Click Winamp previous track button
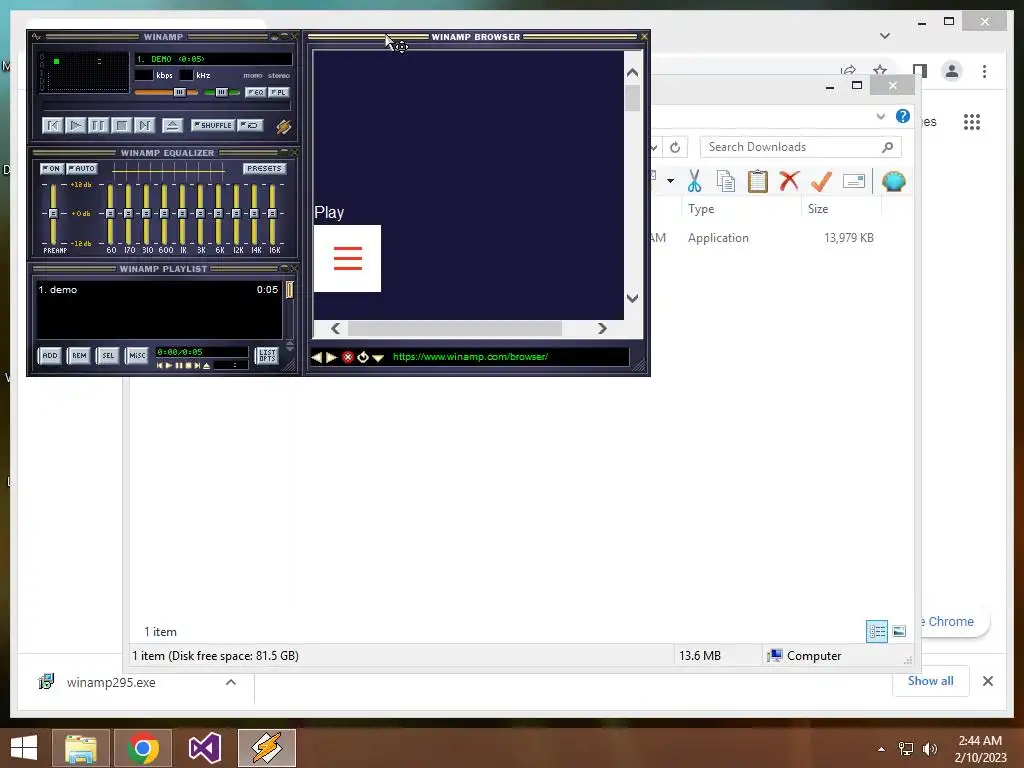This screenshot has width=1024, height=768. [x=52, y=125]
